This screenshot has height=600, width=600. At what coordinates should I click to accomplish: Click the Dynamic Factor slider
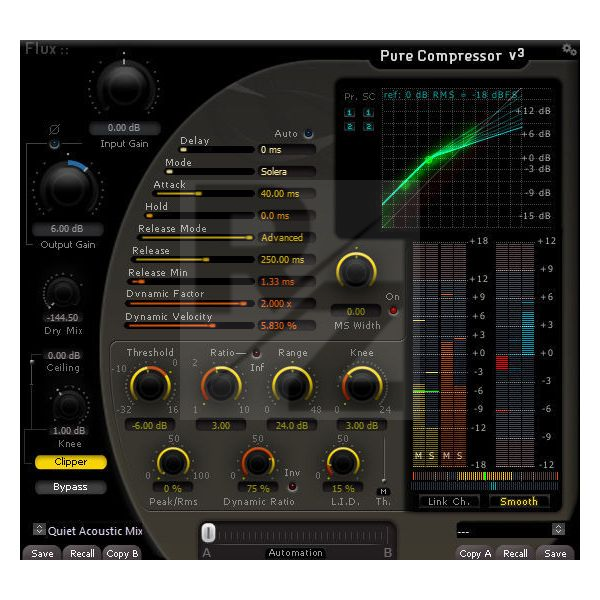point(190,304)
